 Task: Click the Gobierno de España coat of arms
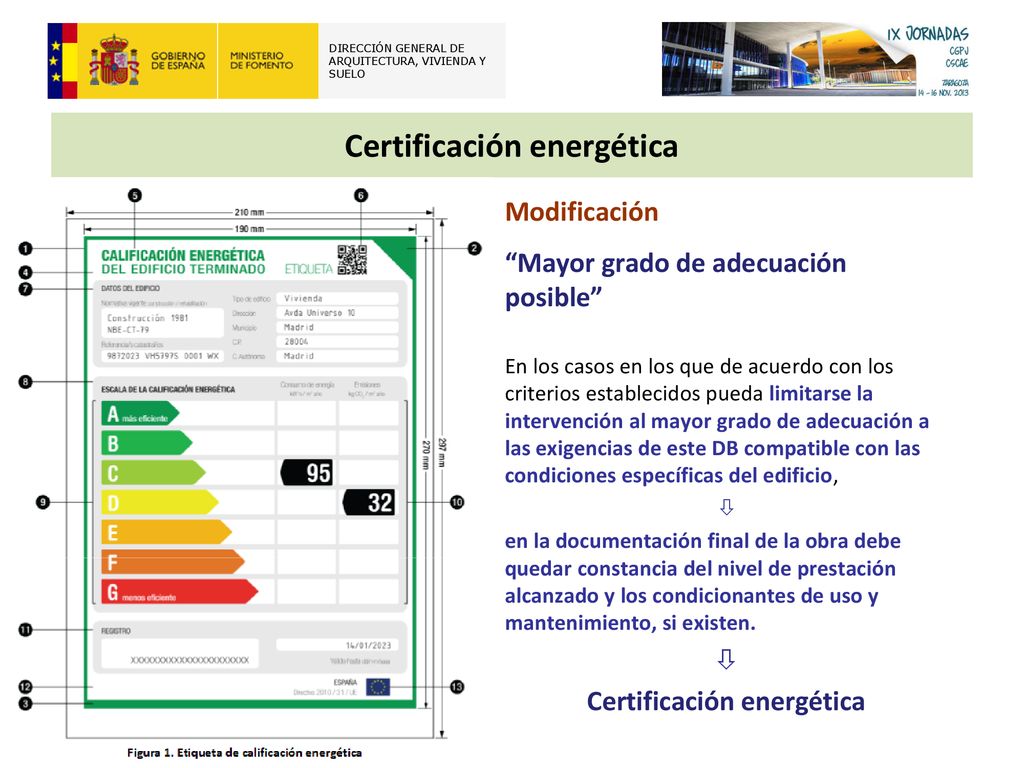tap(114, 60)
